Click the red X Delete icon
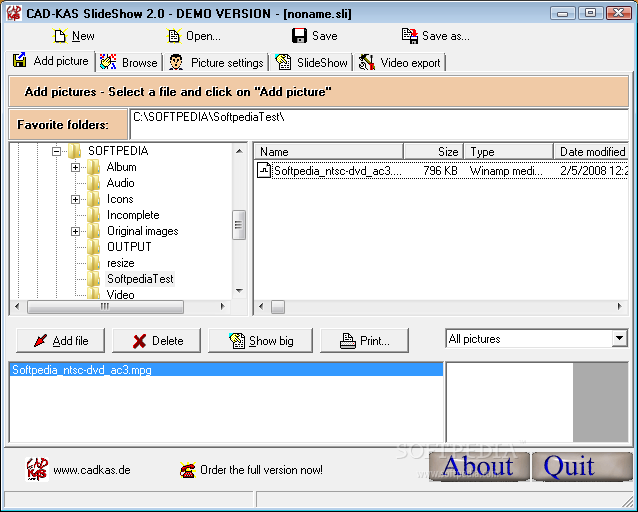 [139, 341]
